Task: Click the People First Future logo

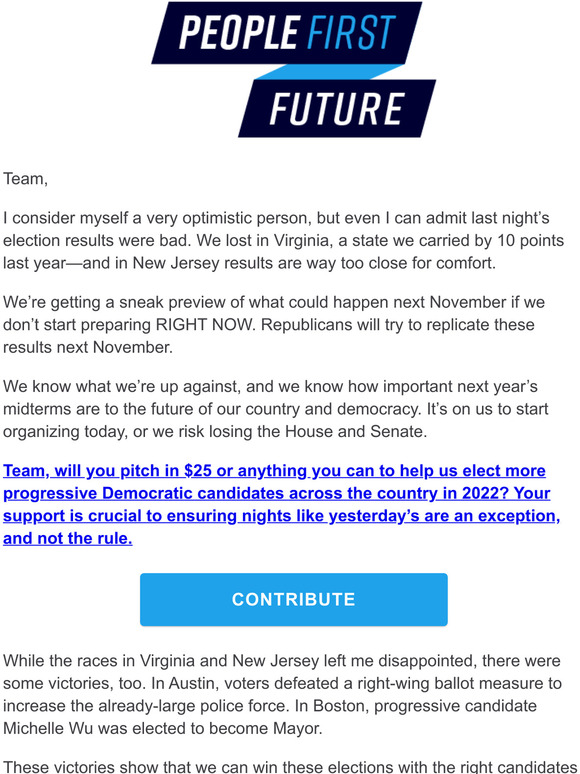Action: point(293,70)
